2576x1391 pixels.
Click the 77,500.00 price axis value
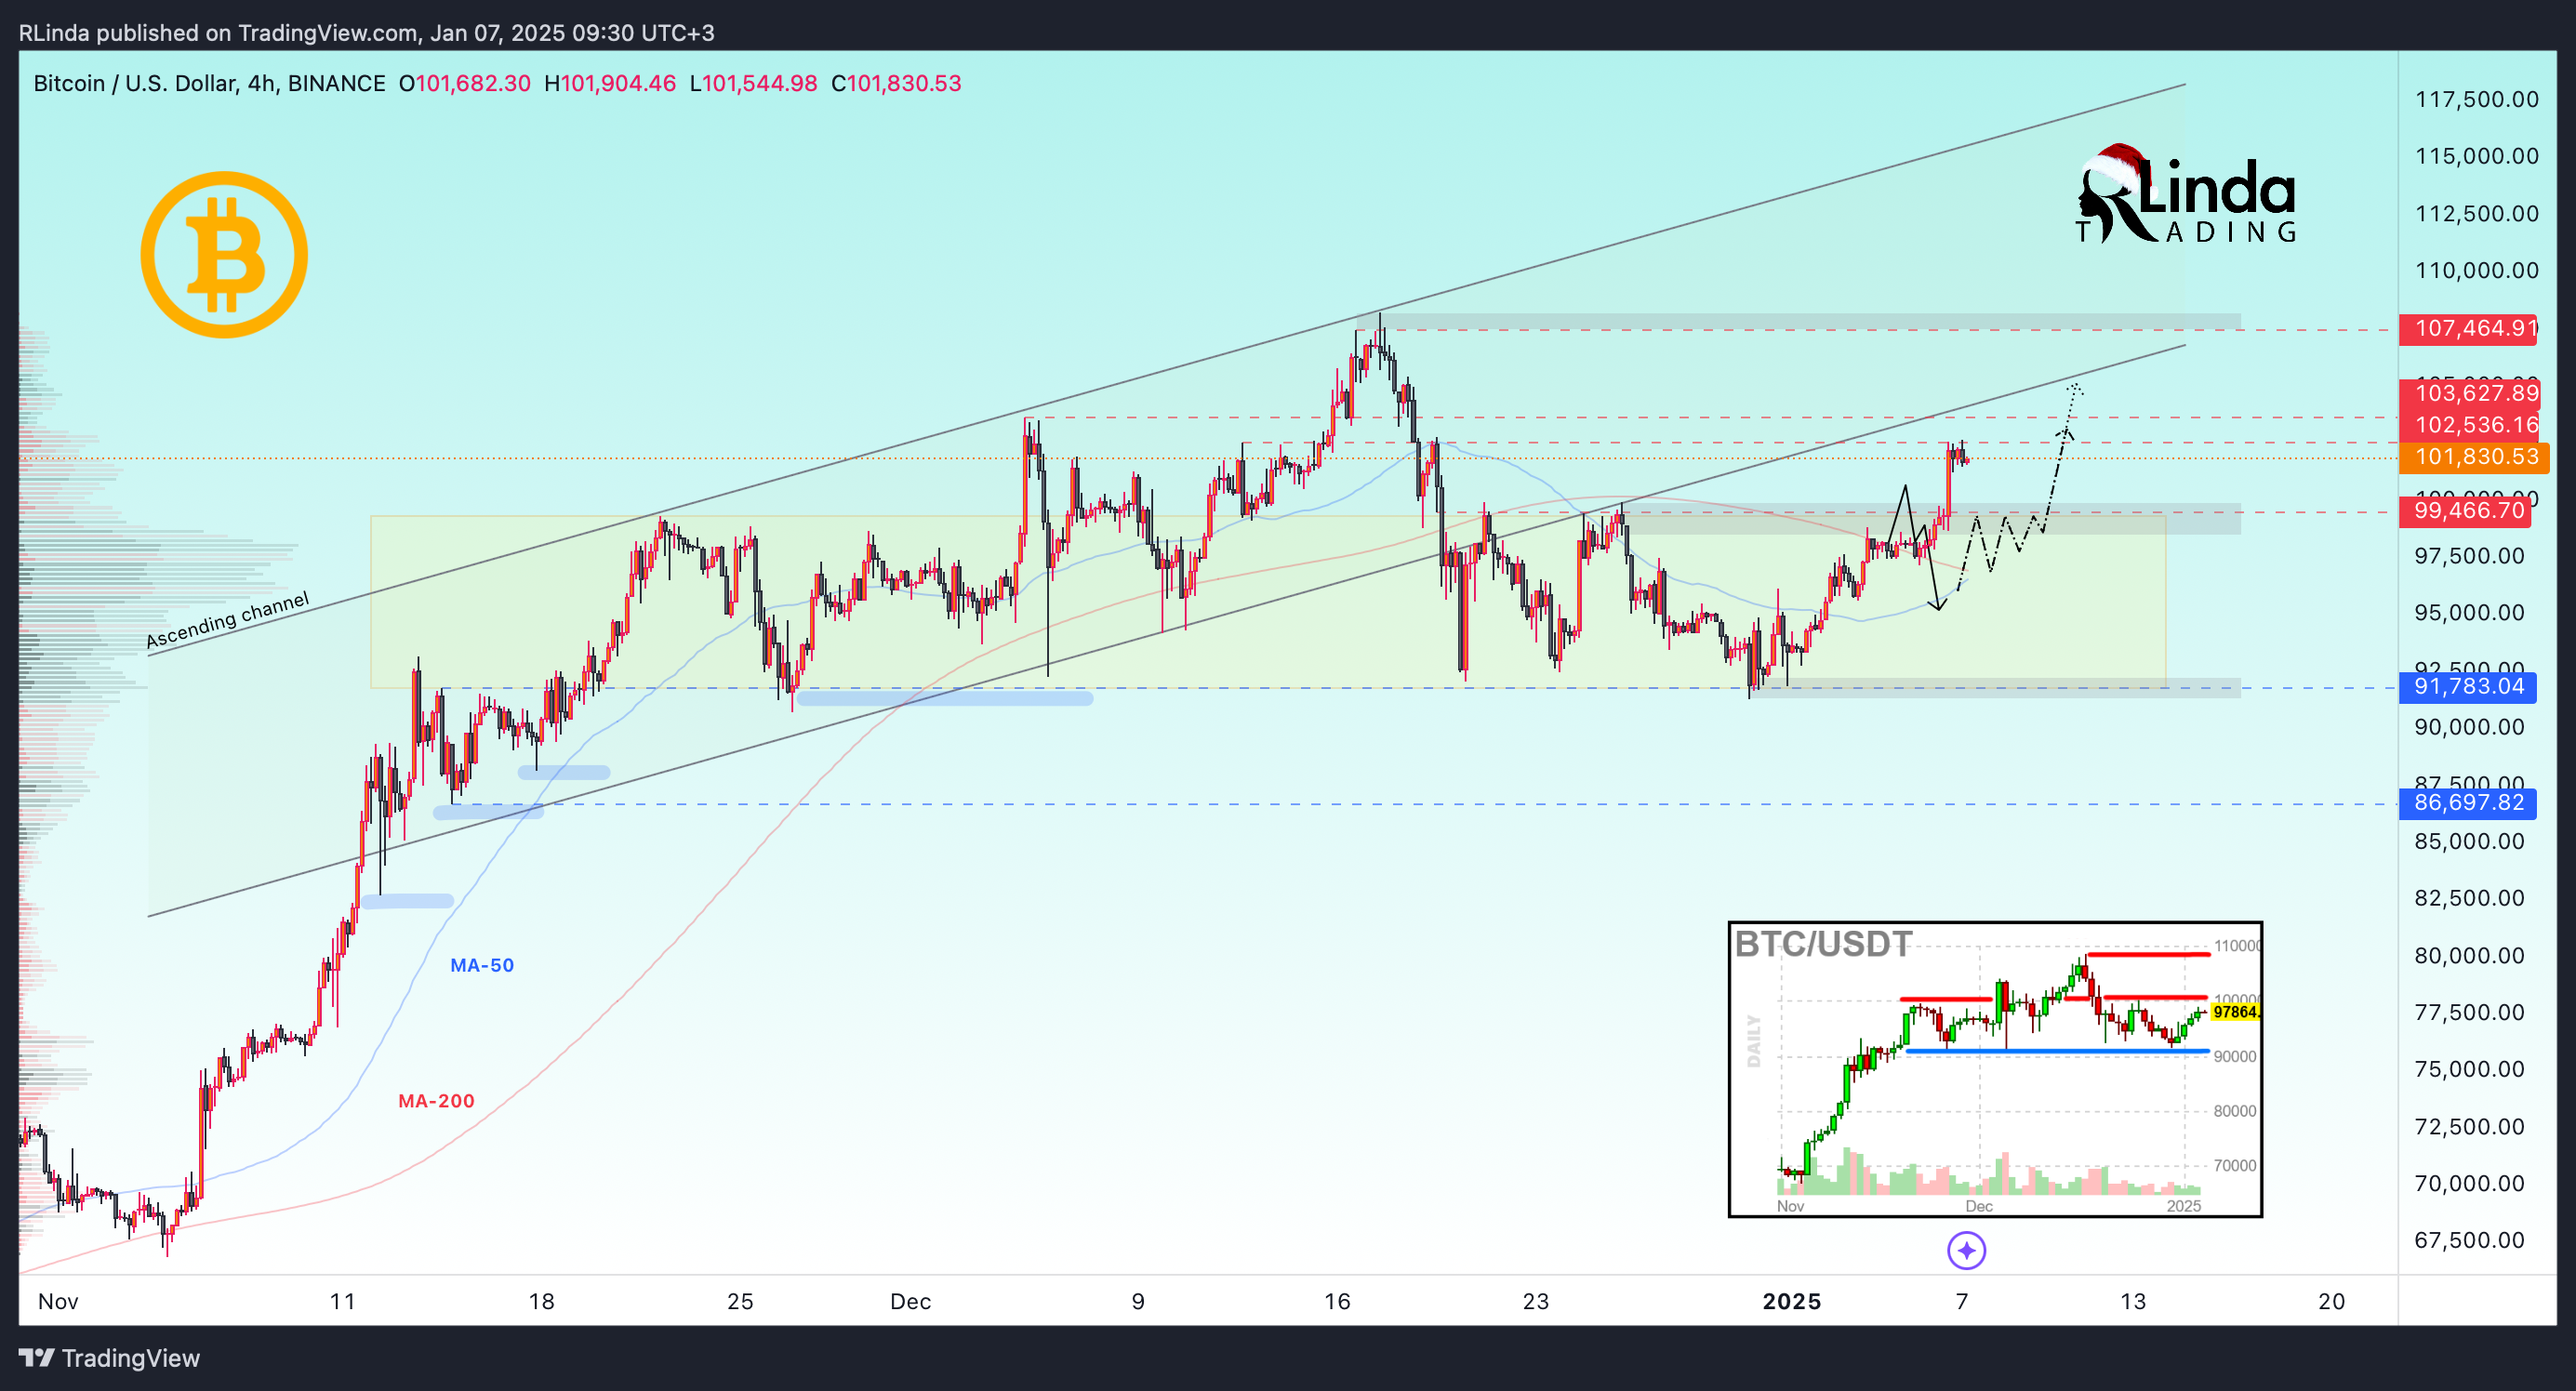(x=2470, y=1012)
